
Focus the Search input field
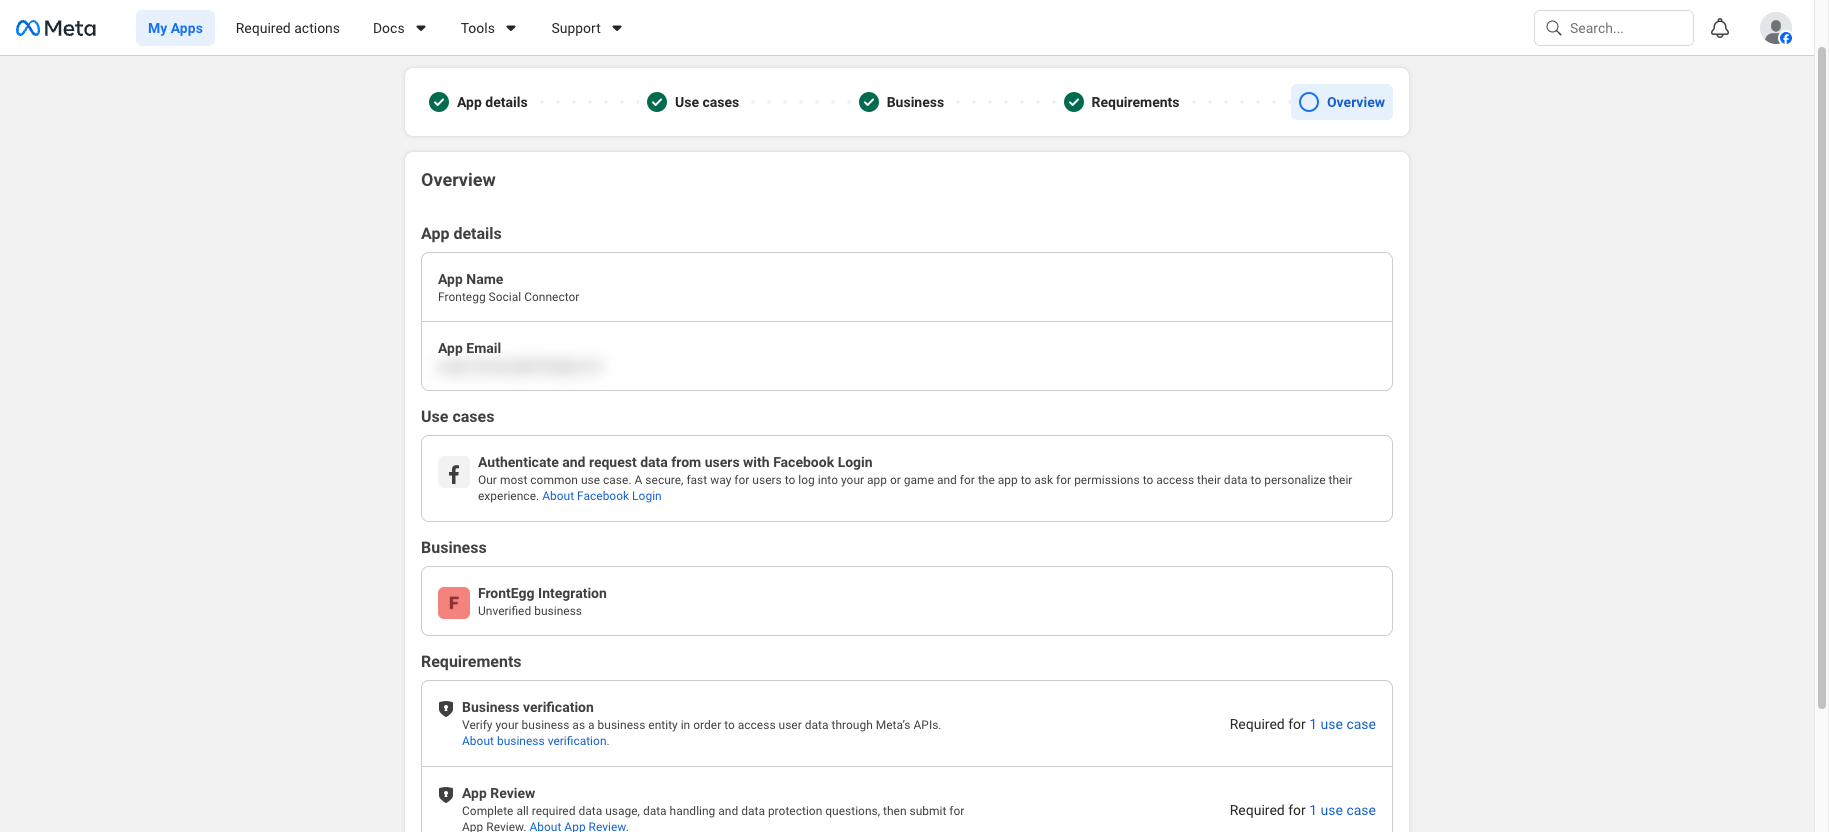click(1614, 28)
